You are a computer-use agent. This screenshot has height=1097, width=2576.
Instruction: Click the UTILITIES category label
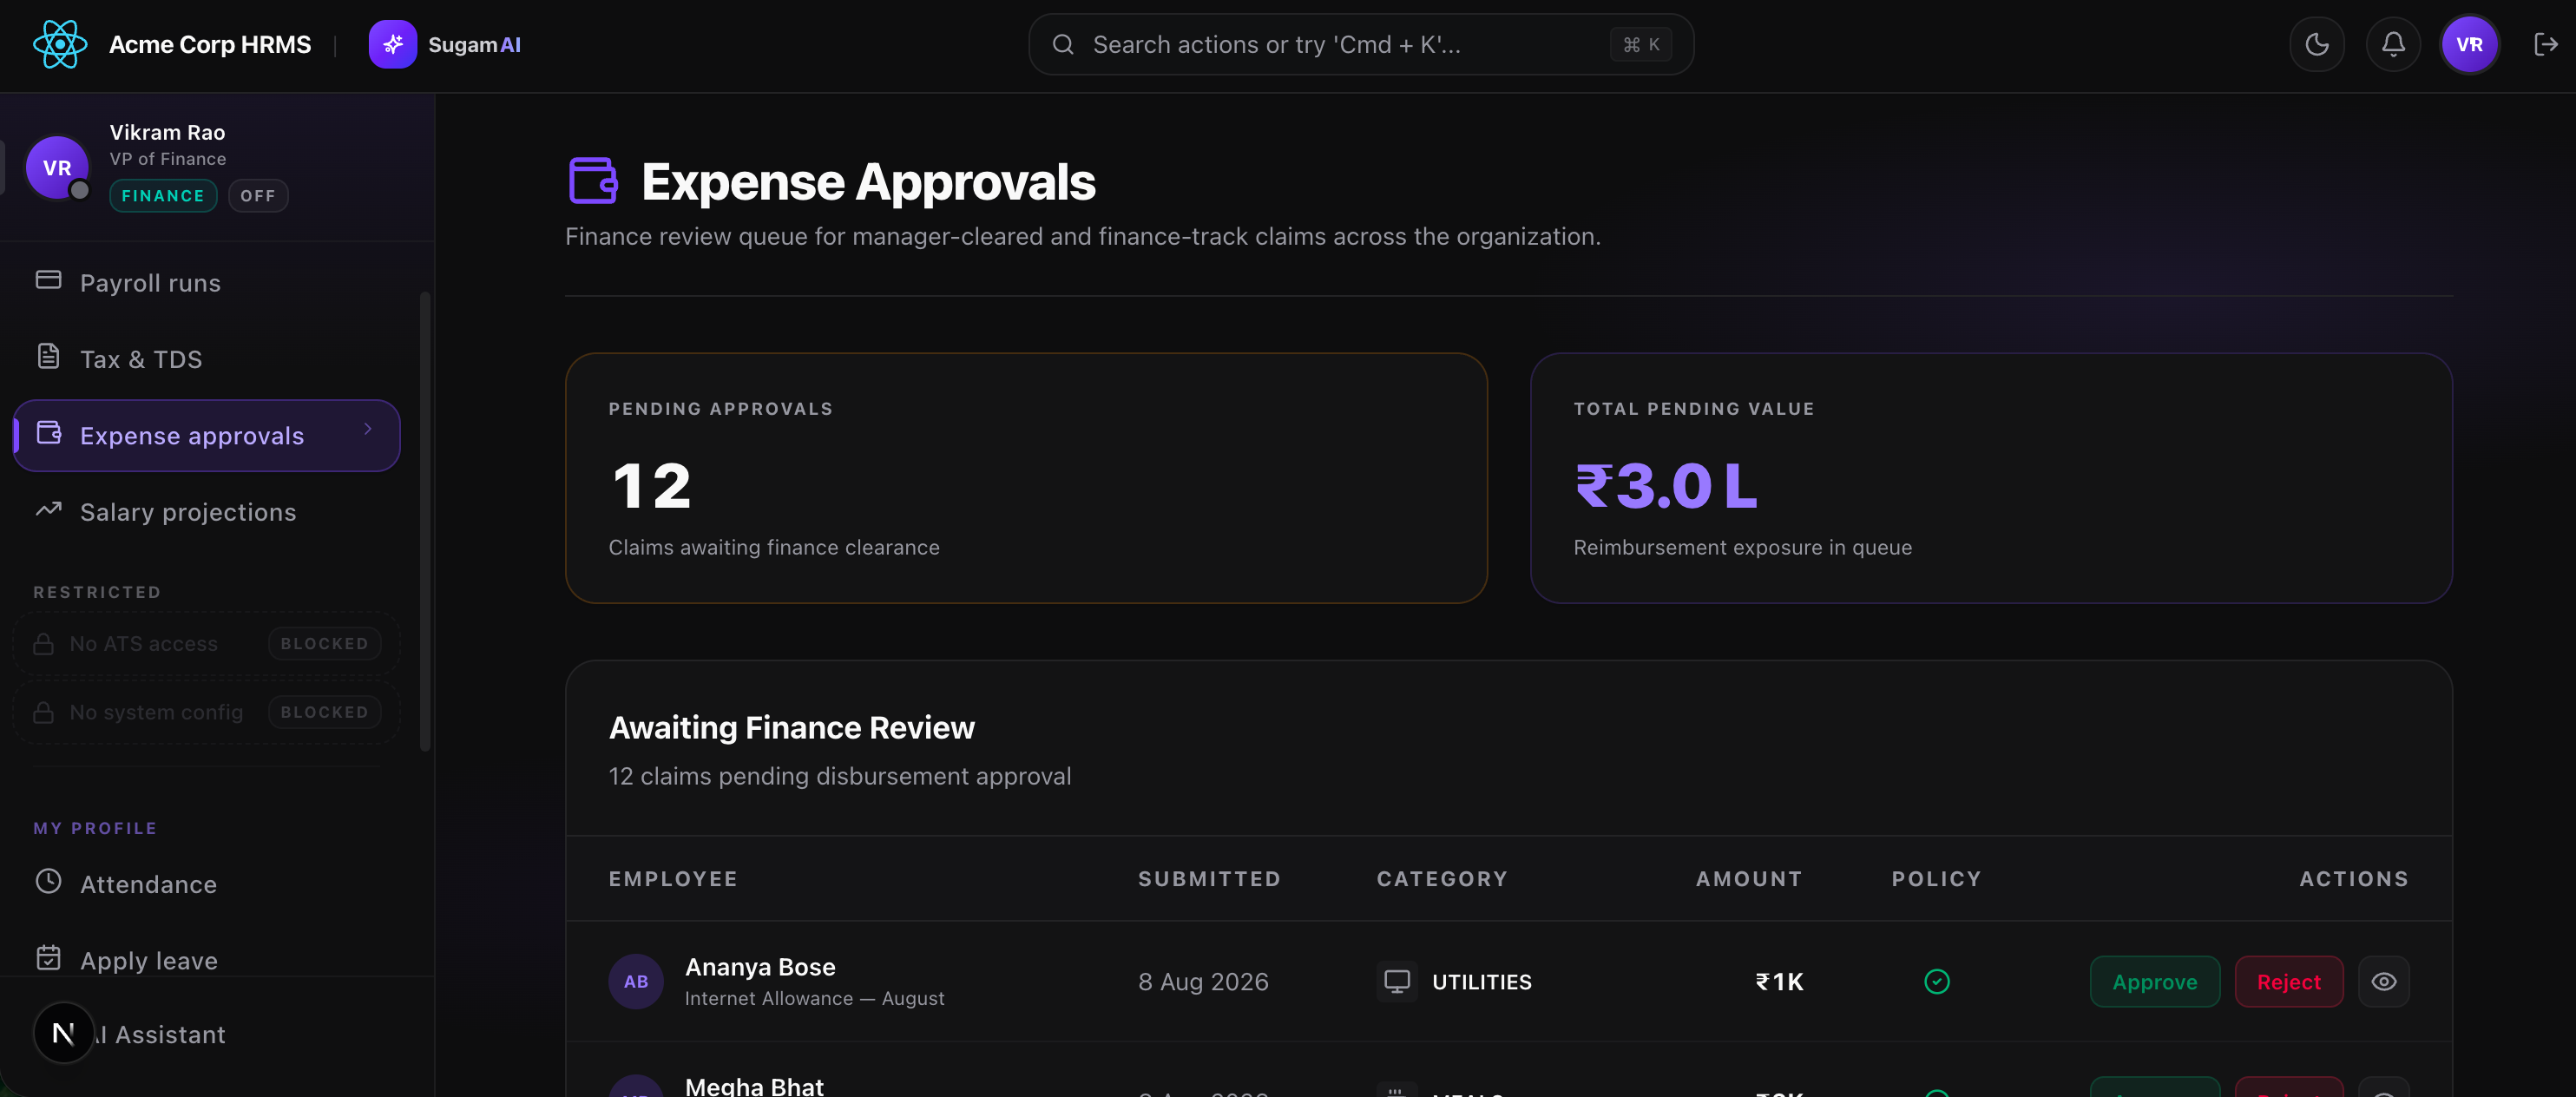click(x=1481, y=982)
